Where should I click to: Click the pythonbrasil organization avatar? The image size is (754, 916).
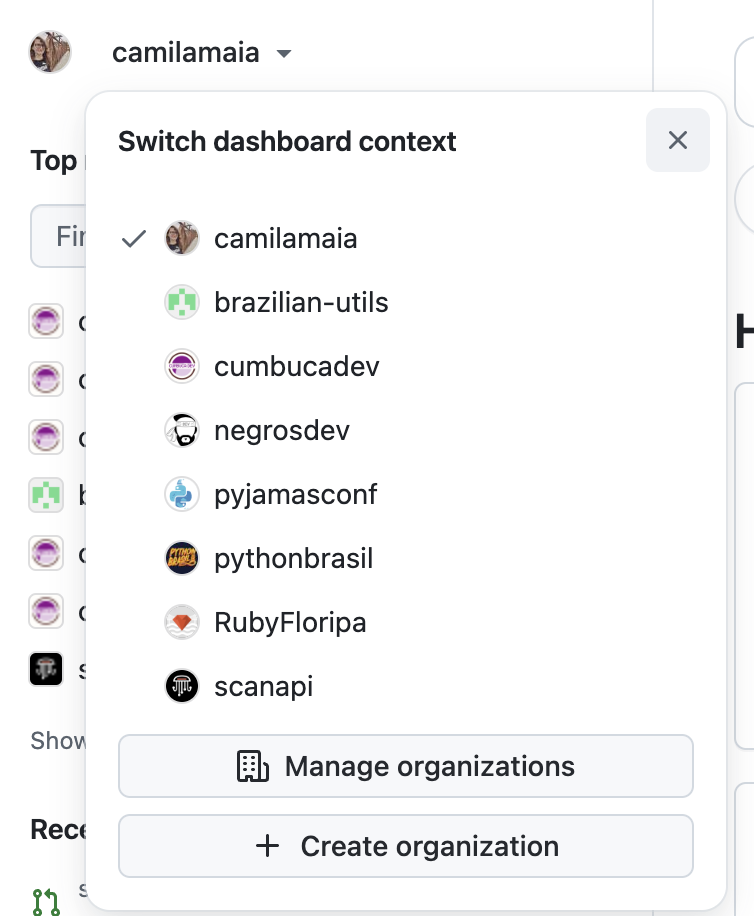pyautogui.click(x=182, y=558)
